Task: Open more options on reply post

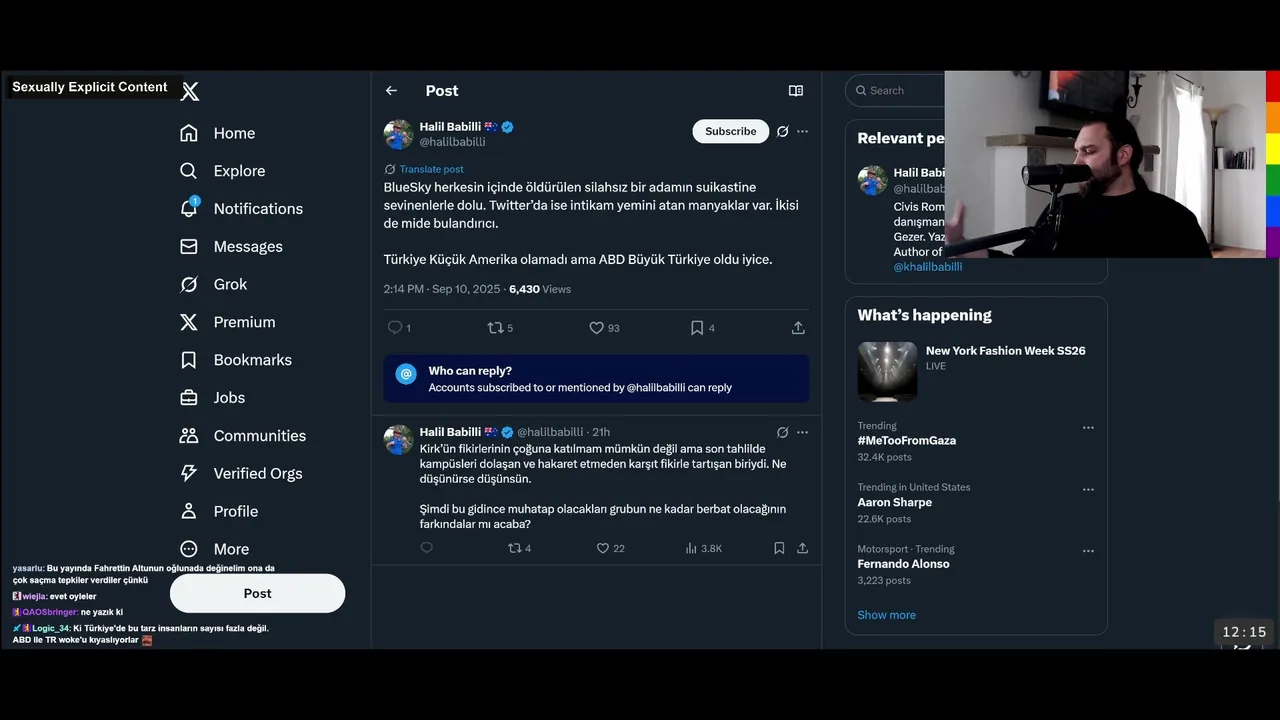Action: point(802,432)
